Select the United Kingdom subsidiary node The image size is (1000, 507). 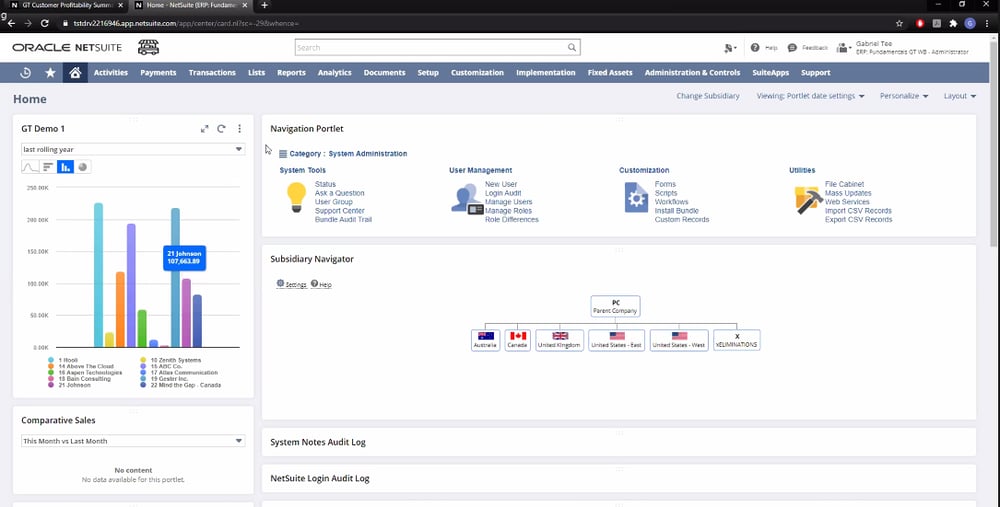pos(559,340)
